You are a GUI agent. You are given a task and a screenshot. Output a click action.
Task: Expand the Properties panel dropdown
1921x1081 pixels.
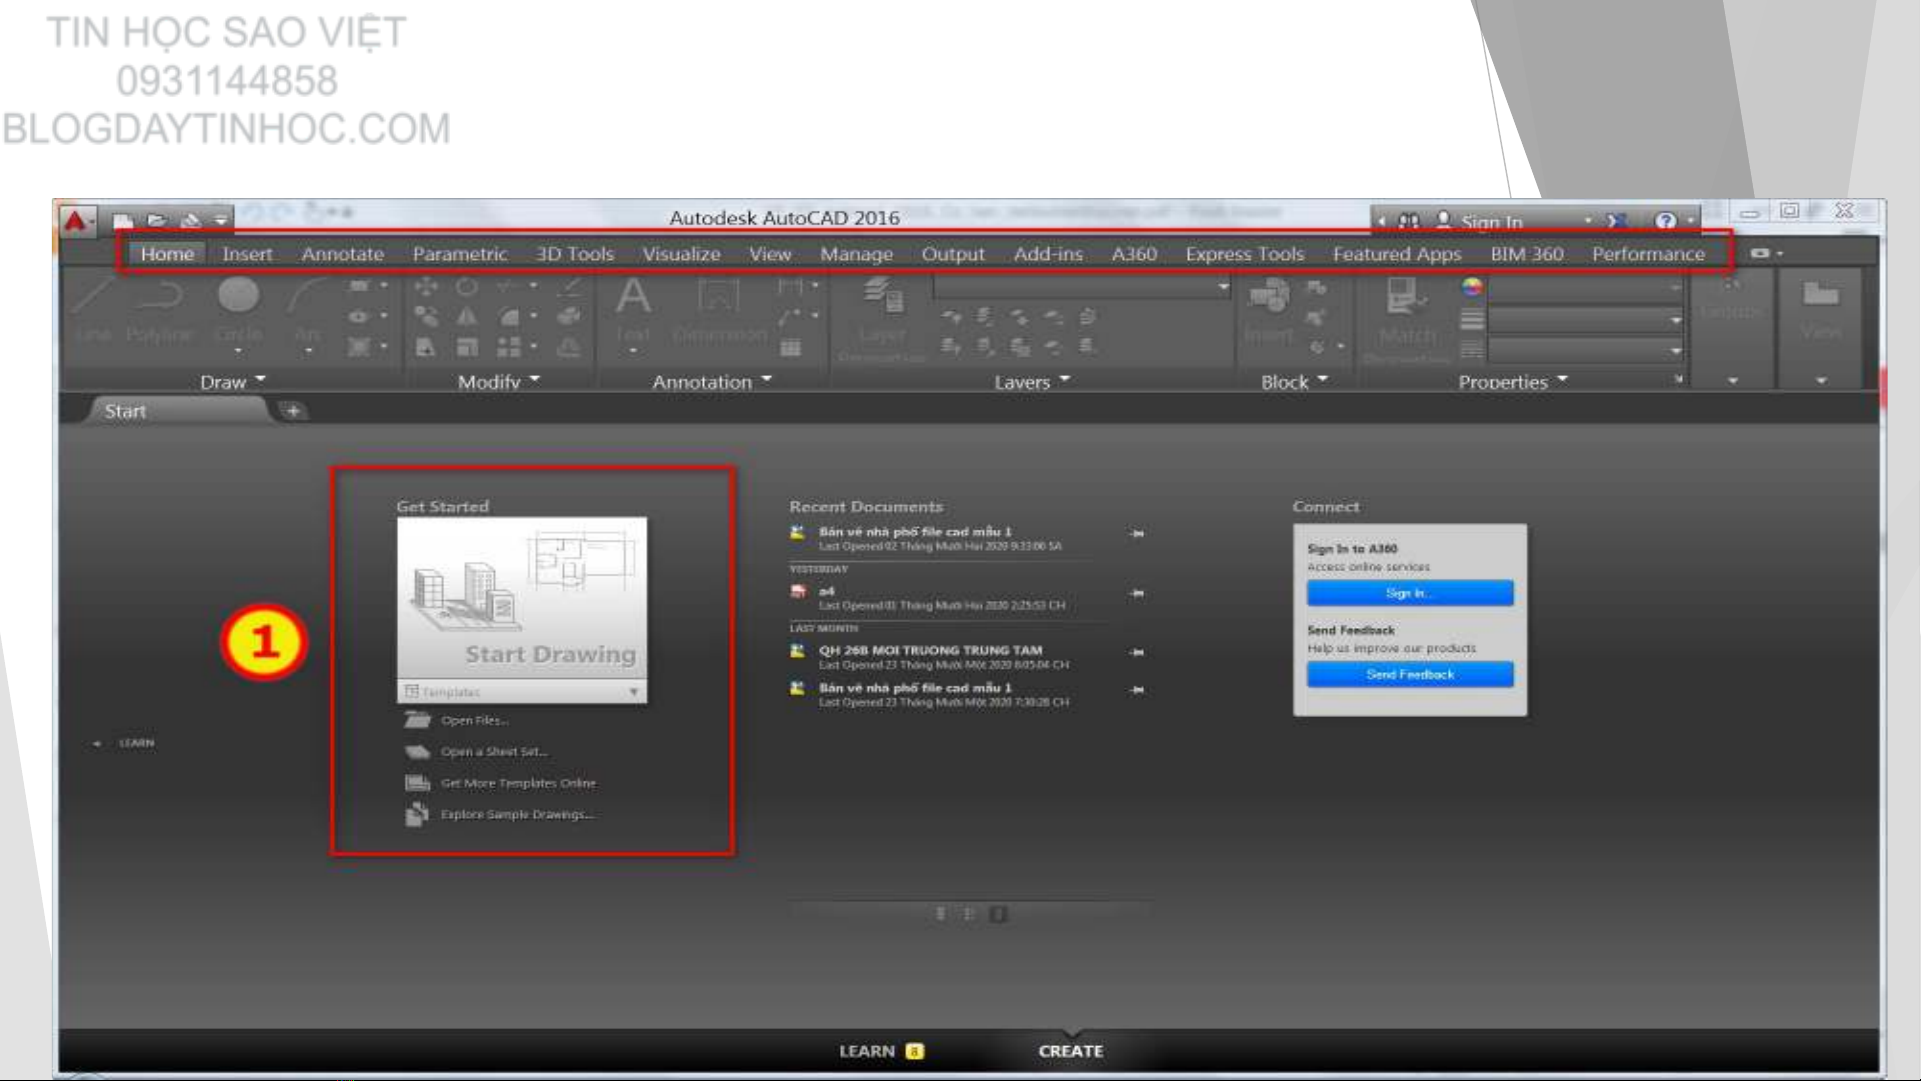(x=1512, y=382)
